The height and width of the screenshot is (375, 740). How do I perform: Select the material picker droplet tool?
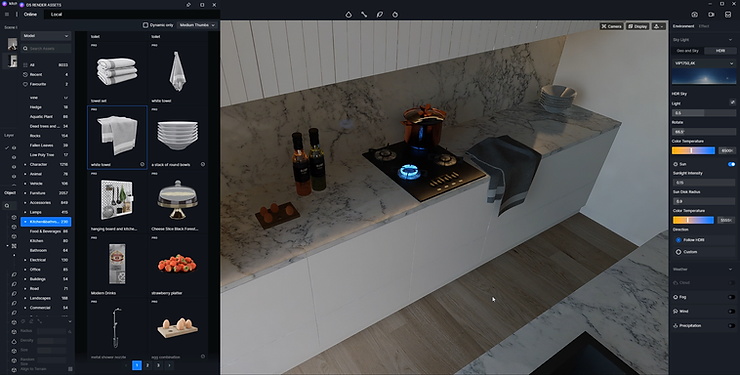click(x=348, y=15)
